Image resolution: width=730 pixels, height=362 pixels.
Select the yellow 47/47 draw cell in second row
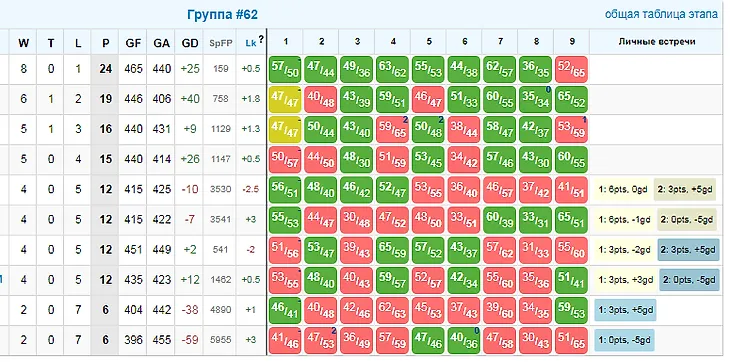point(285,100)
